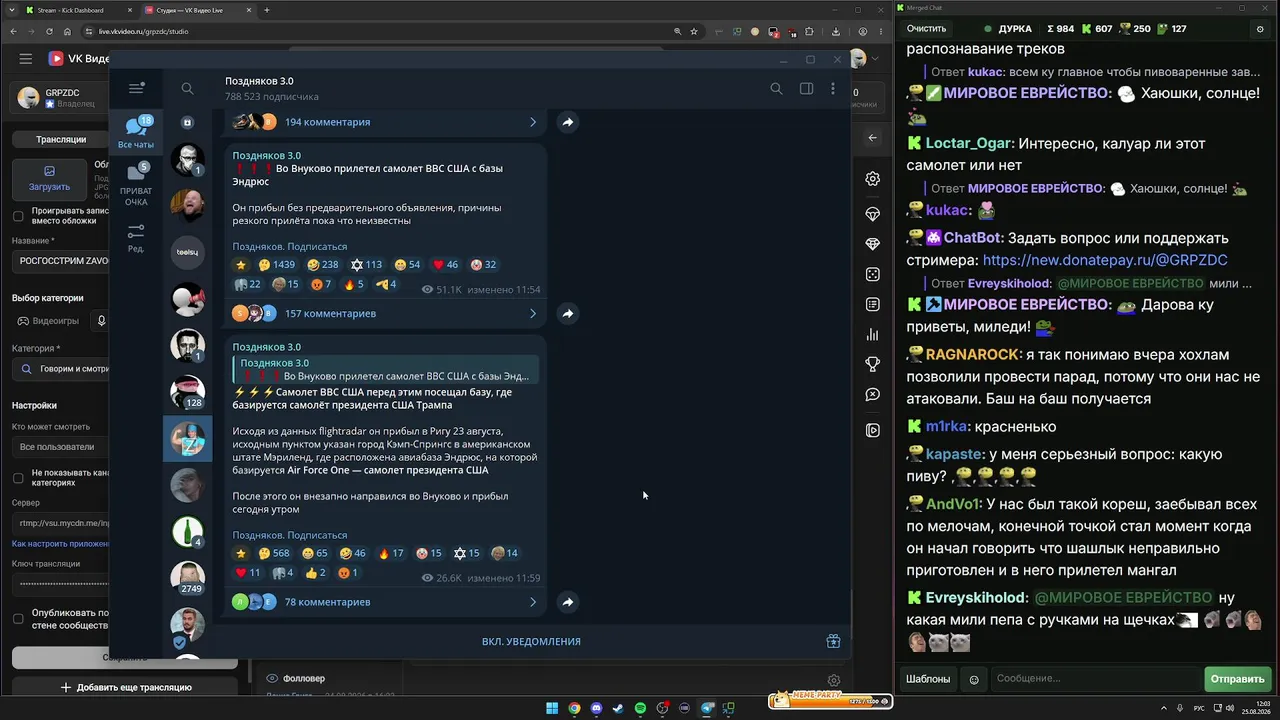This screenshot has width=1280, height=720.
Task: Open the Follower widget settings gear
Action: pos(834,680)
